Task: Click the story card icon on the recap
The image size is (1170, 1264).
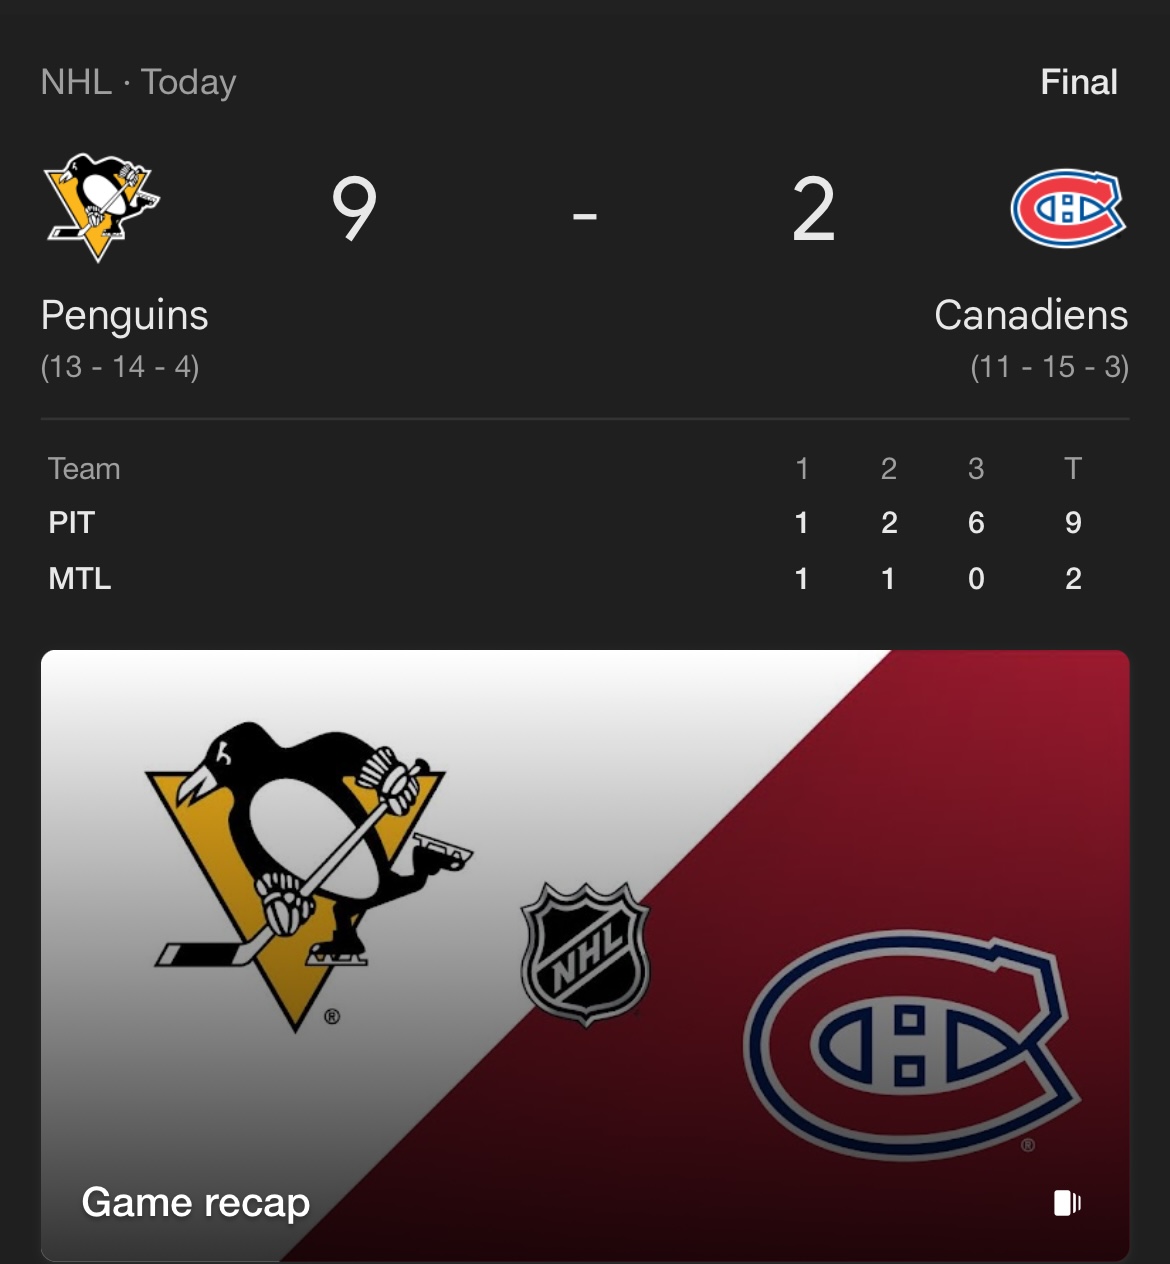Action: tap(1067, 1202)
